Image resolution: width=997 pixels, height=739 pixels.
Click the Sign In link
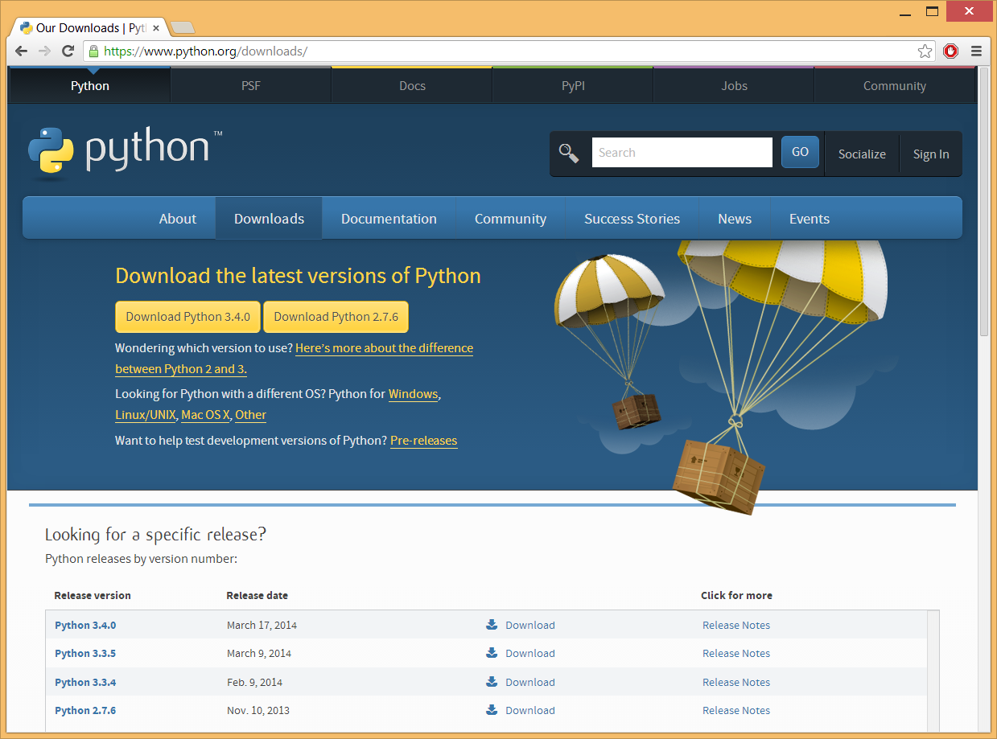(x=931, y=154)
